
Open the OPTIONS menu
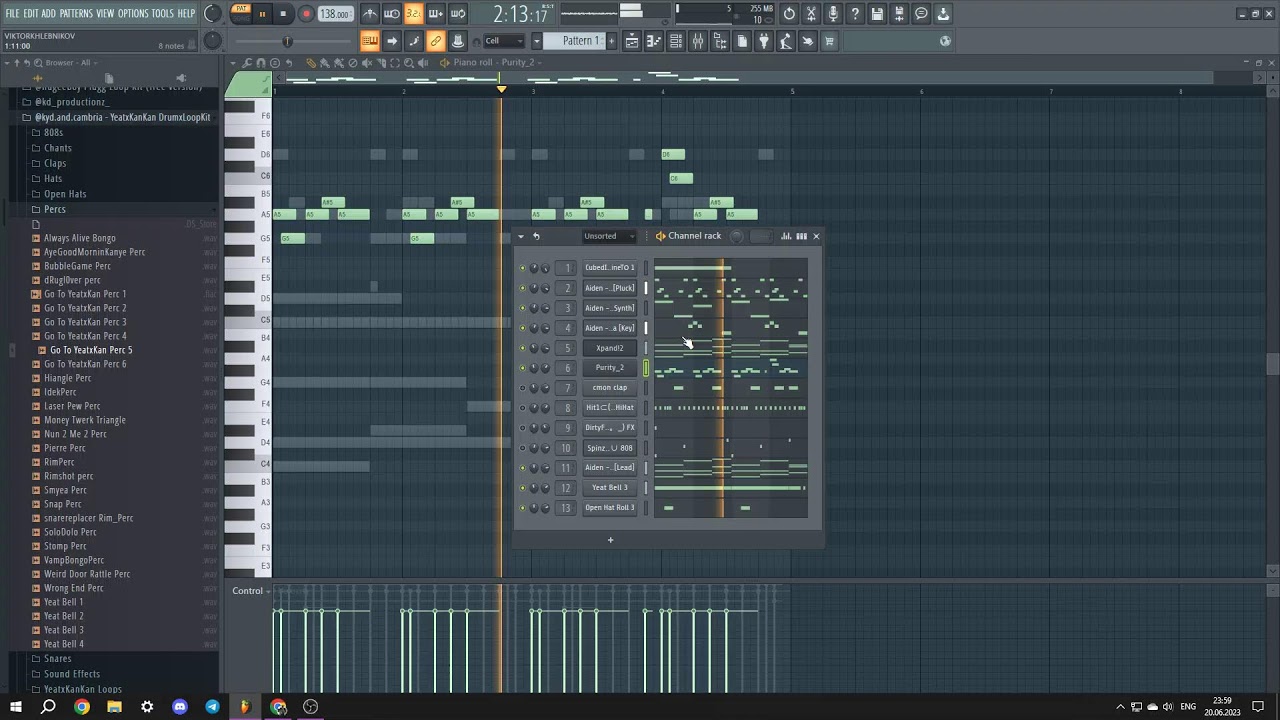(x=133, y=14)
